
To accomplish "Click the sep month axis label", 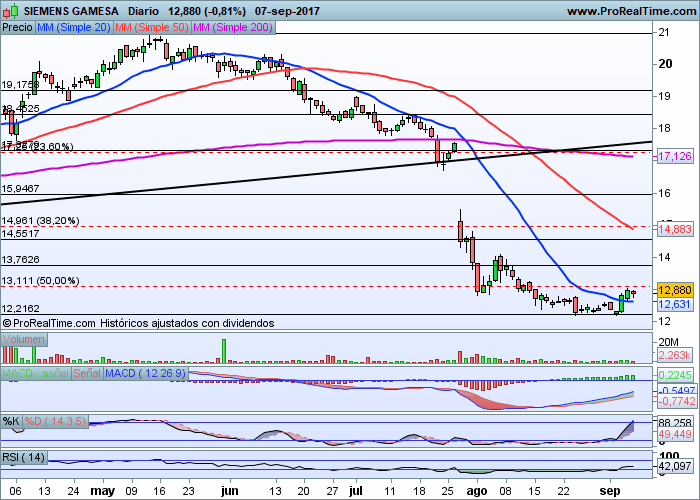I will click(609, 491).
